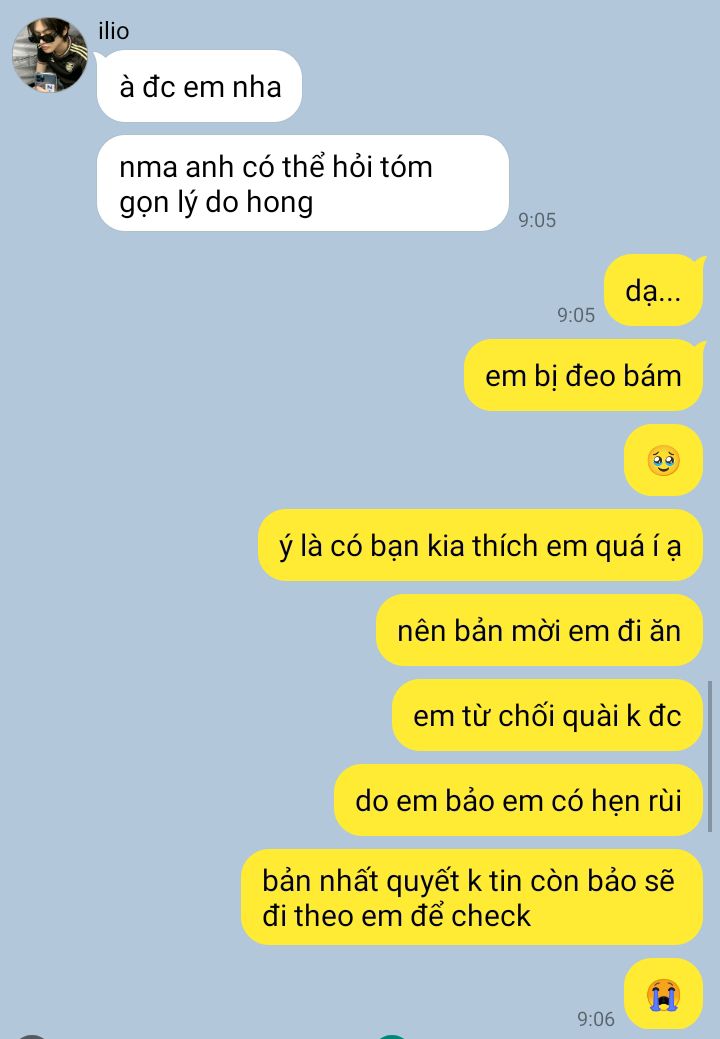Select the message asking 'tóm gọn lý do hong'
Screen dimensions: 720x1039
coord(303,184)
